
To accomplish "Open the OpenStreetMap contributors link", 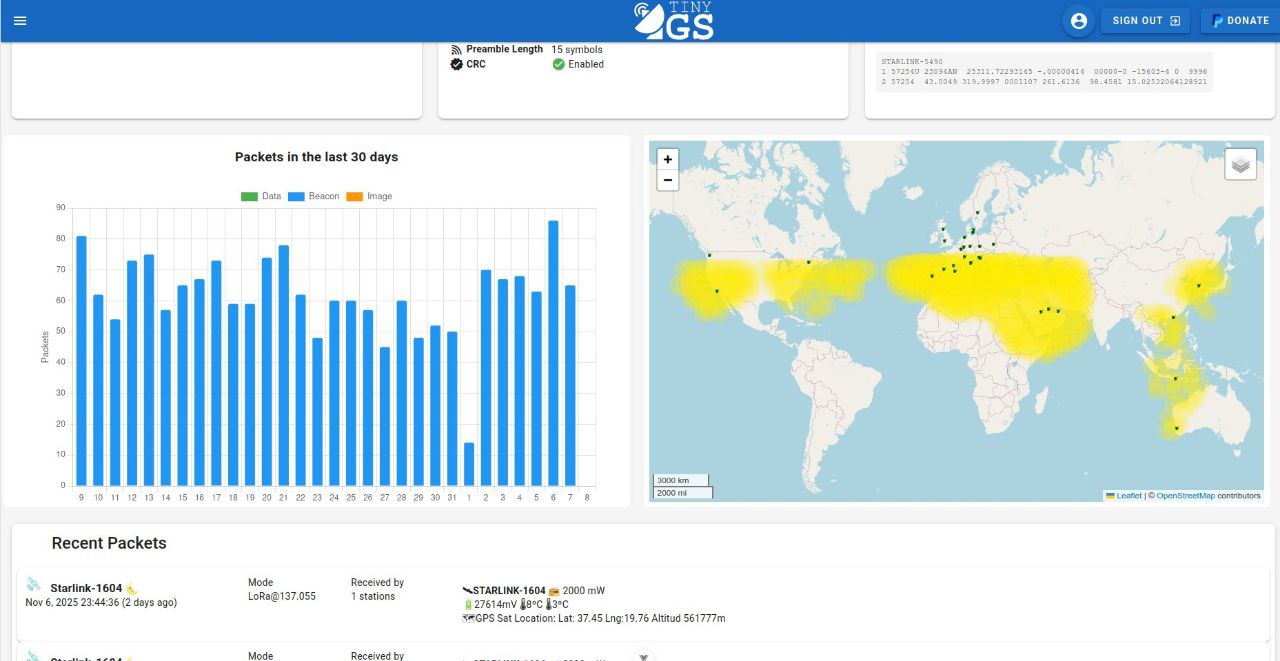I will tap(1186, 496).
